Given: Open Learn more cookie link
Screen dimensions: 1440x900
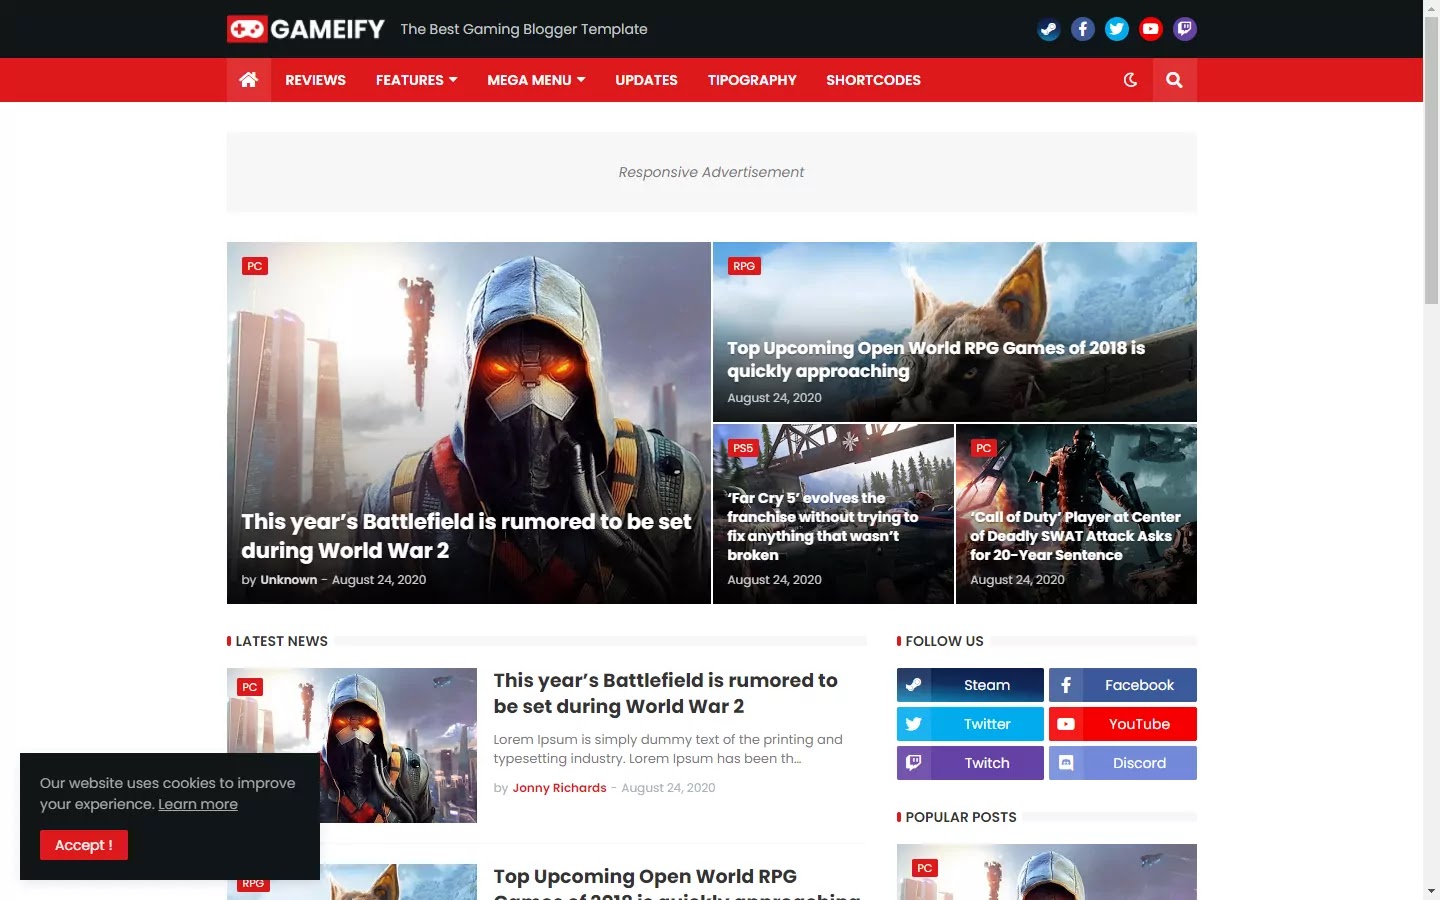Looking at the screenshot, I should coord(198,804).
